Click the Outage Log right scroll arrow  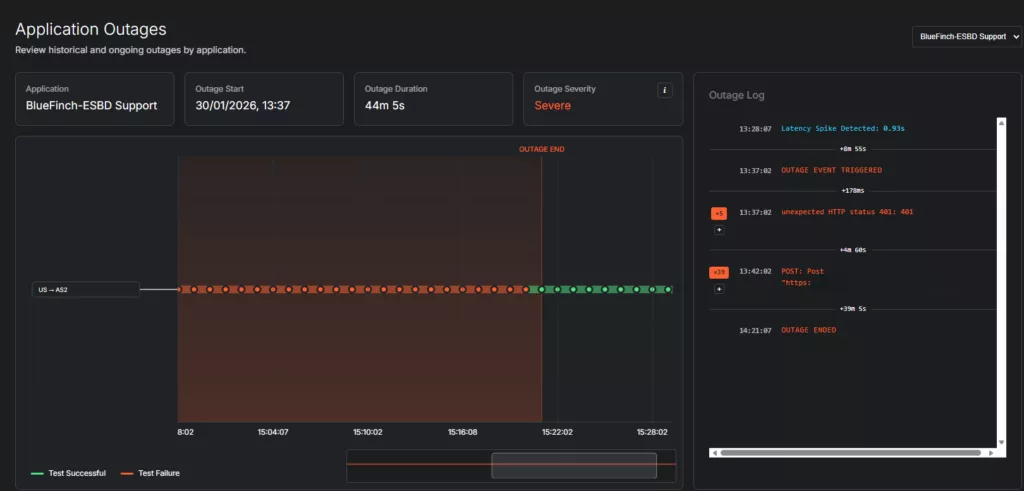pos(991,452)
